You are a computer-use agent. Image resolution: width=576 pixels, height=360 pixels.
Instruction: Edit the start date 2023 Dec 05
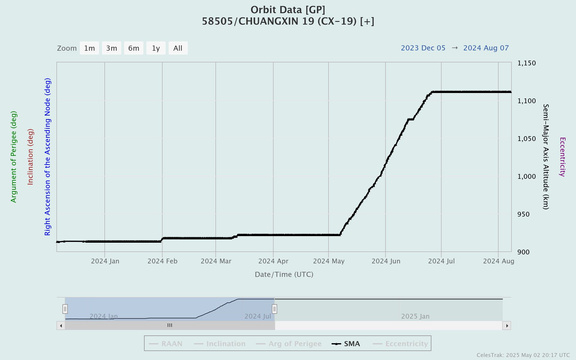pyautogui.click(x=423, y=48)
